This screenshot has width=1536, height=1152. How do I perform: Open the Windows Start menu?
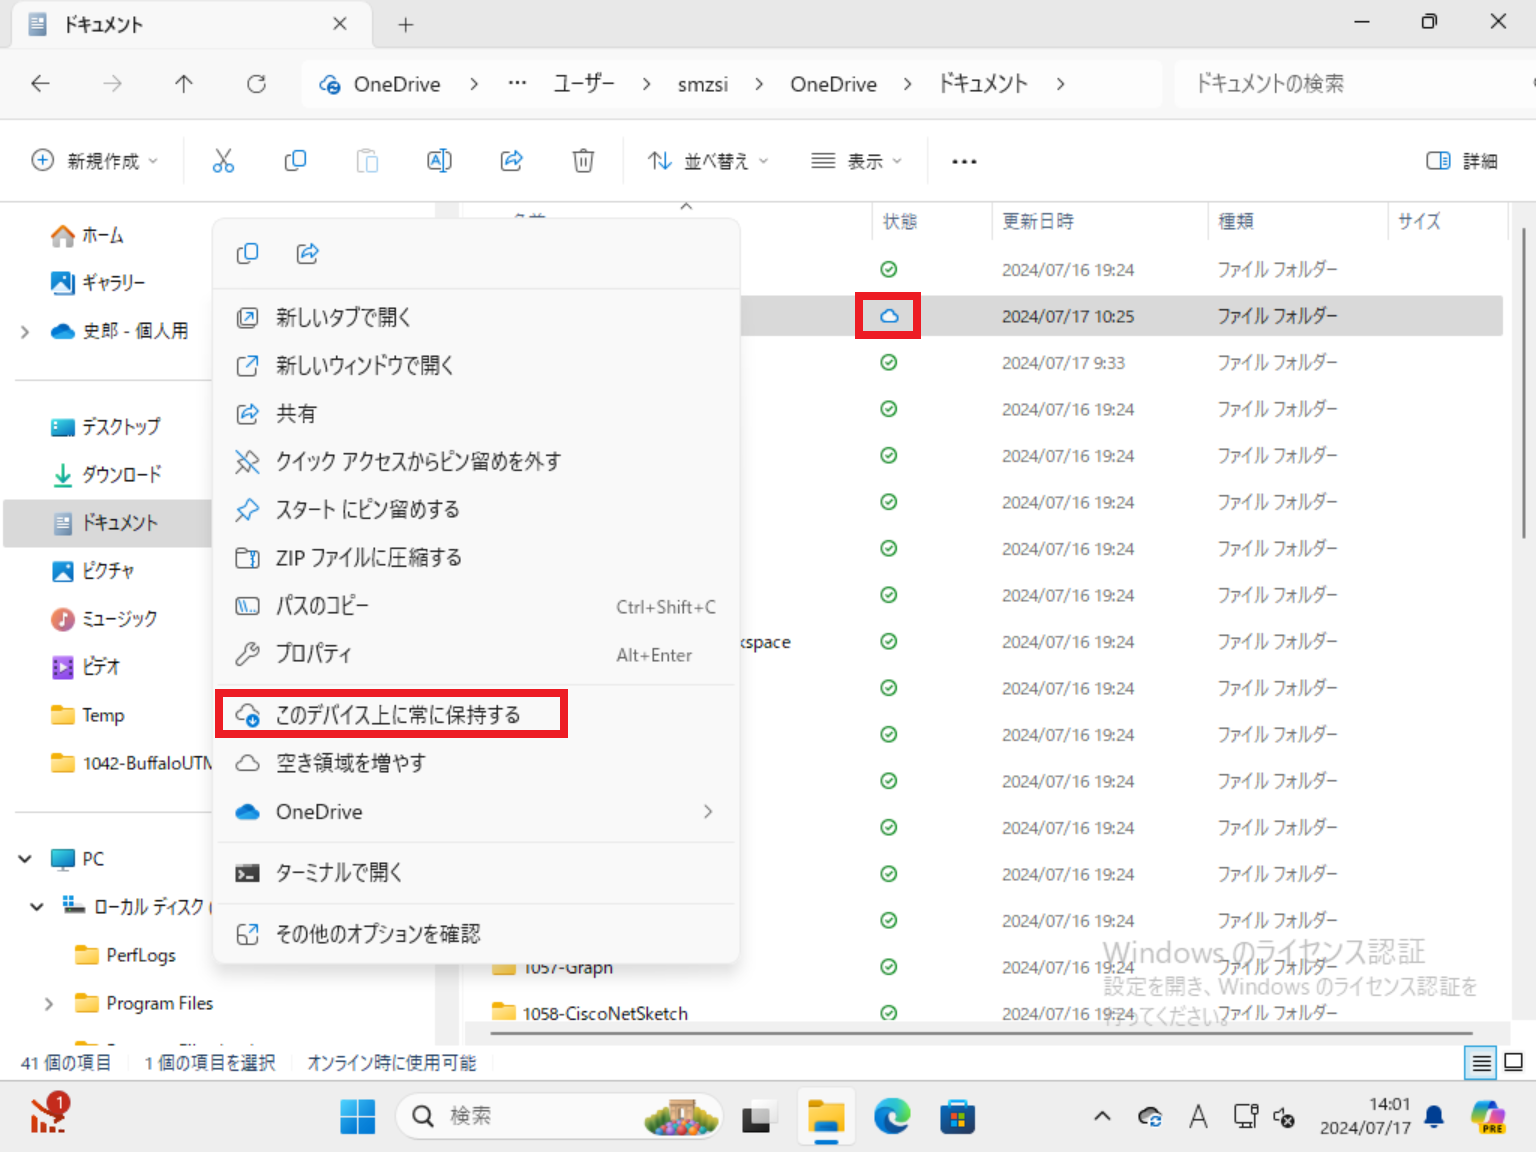pos(357,1116)
